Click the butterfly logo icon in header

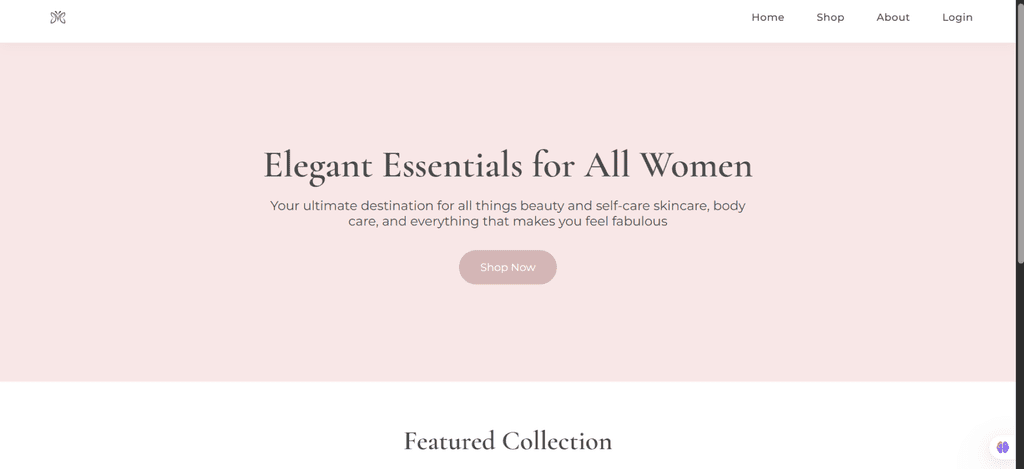[58, 18]
